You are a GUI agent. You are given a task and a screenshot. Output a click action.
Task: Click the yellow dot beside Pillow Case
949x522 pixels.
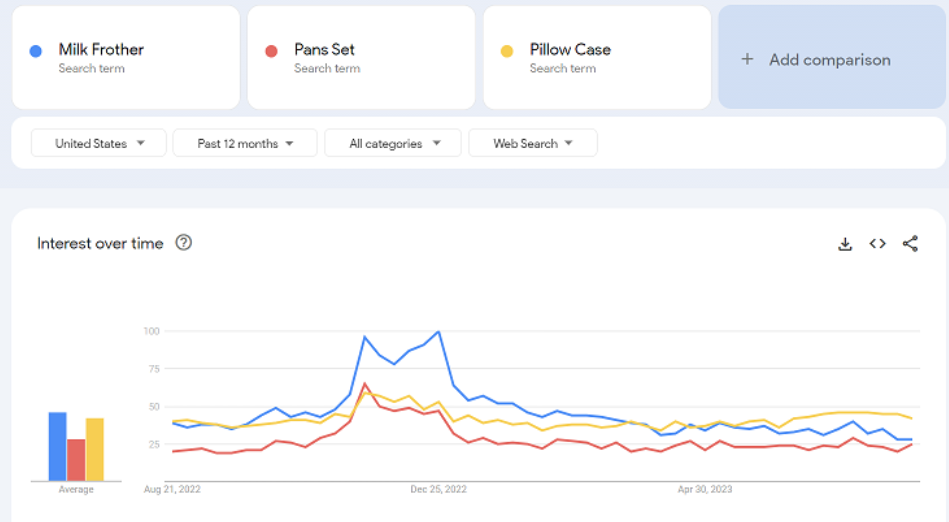point(507,50)
